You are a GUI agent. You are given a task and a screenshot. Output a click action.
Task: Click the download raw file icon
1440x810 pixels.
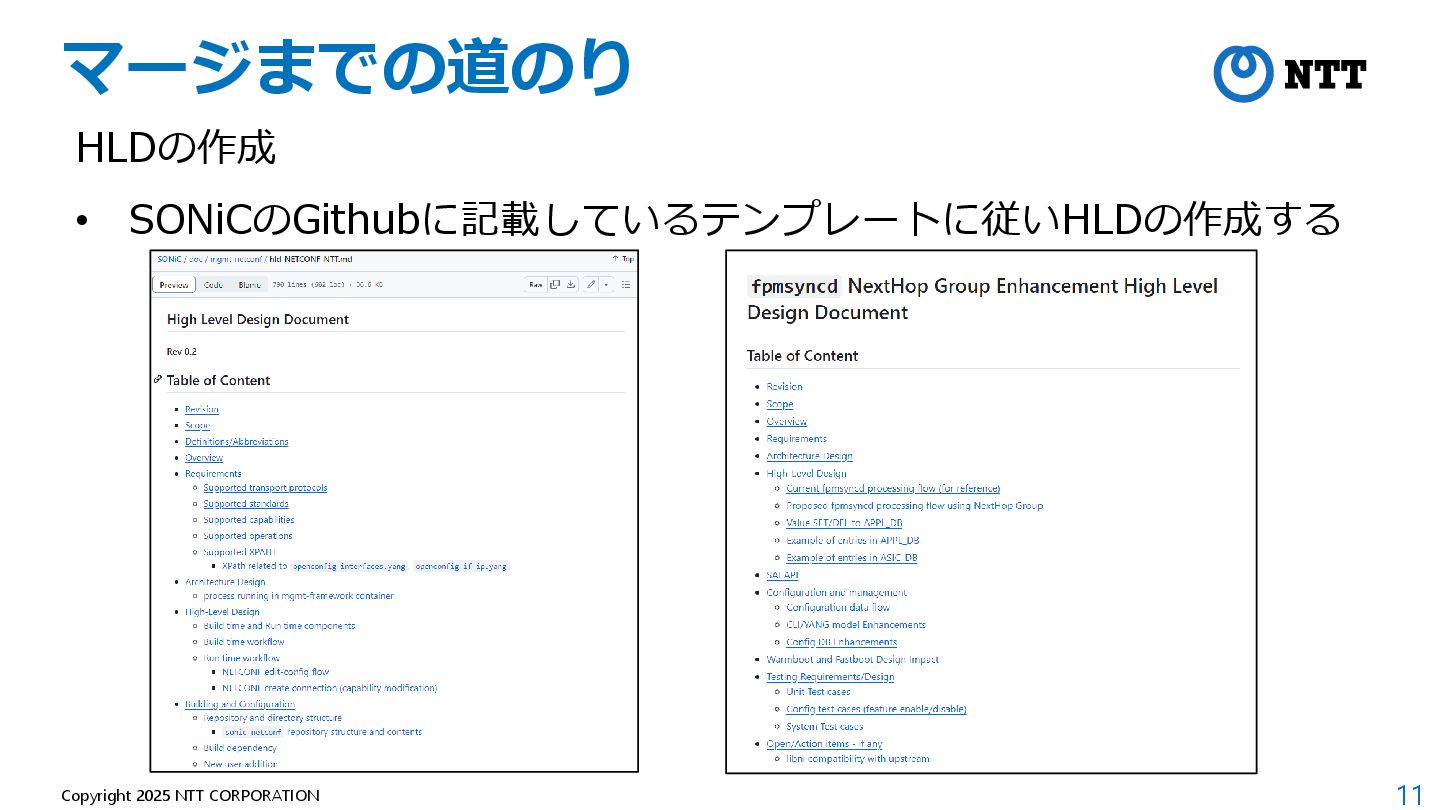[x=570, y=285]
